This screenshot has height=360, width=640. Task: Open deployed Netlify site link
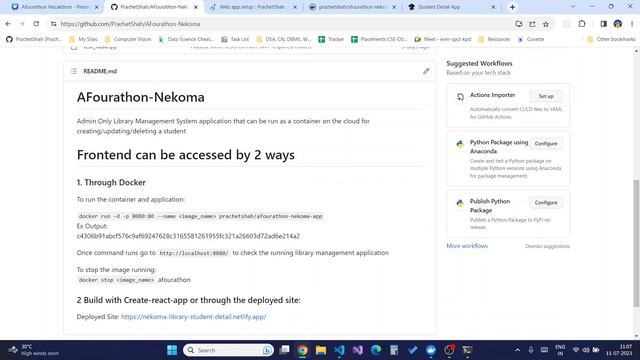pos(193,317)
